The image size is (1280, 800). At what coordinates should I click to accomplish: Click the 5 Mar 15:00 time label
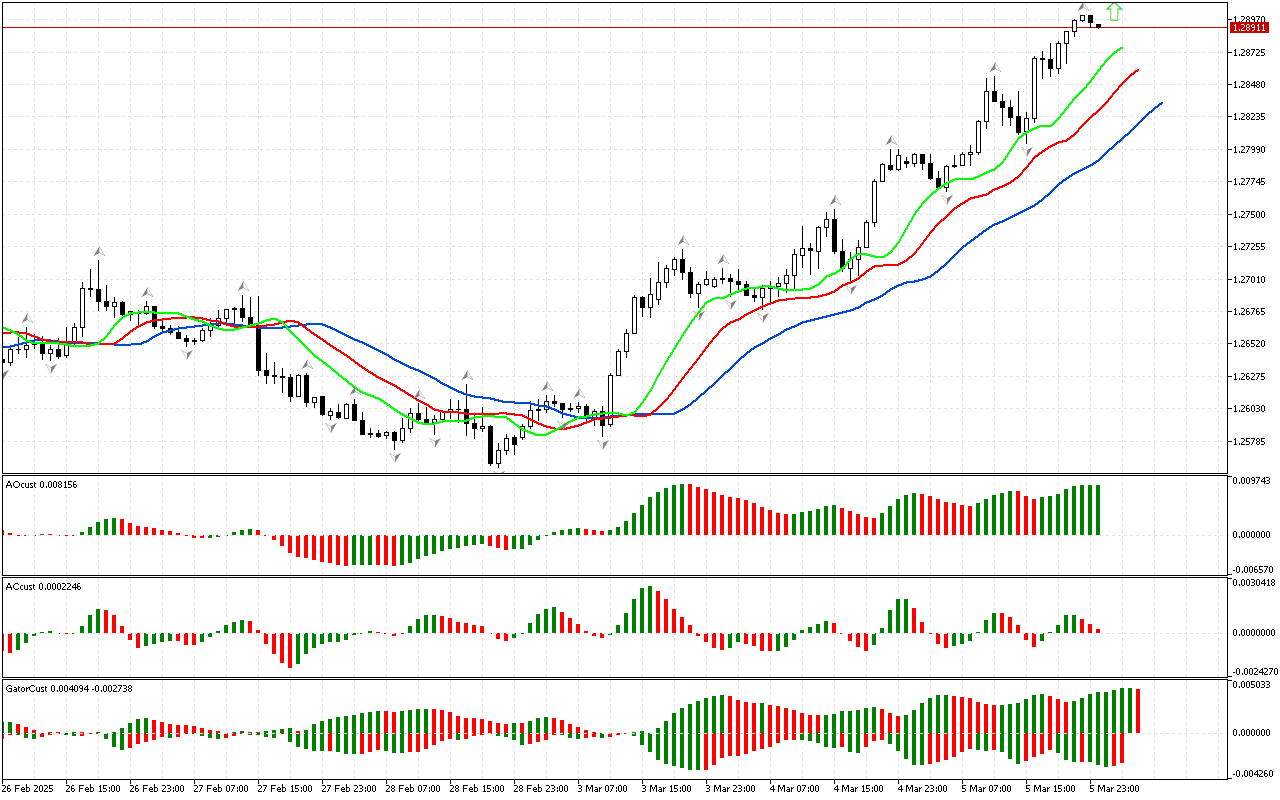coord(1052,789)
